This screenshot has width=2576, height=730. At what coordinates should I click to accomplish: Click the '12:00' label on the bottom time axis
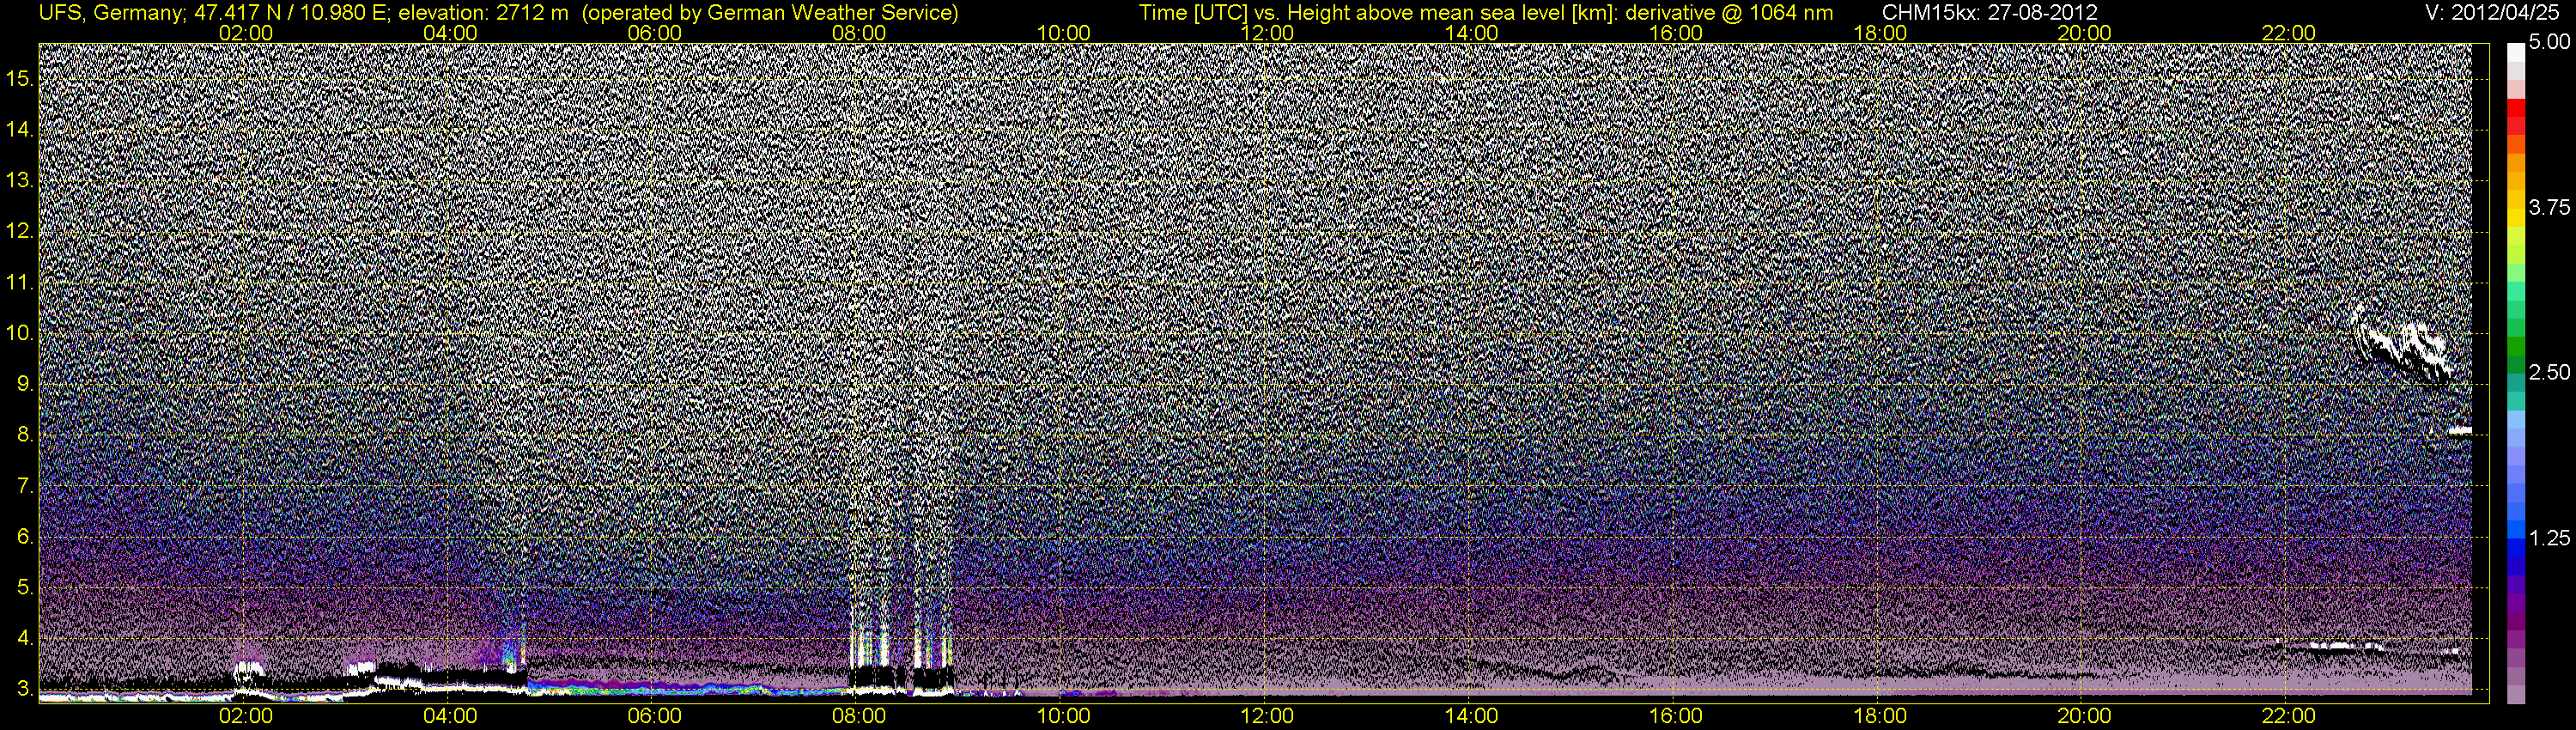[x=1267, y=716]
